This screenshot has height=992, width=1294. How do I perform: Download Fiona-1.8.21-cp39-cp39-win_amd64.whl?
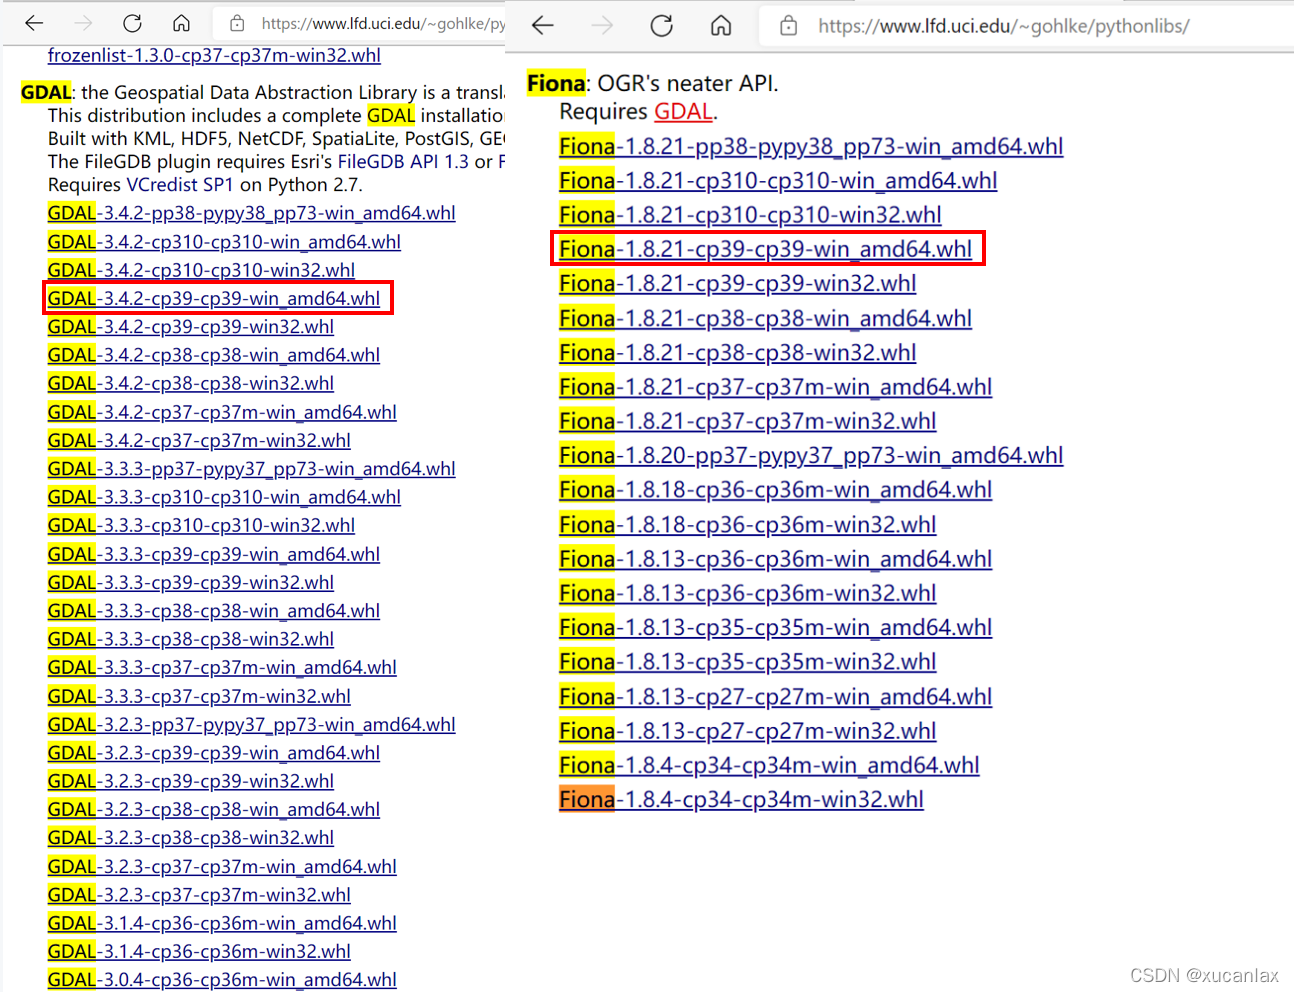pyautogui.click(x=765, y=249)
